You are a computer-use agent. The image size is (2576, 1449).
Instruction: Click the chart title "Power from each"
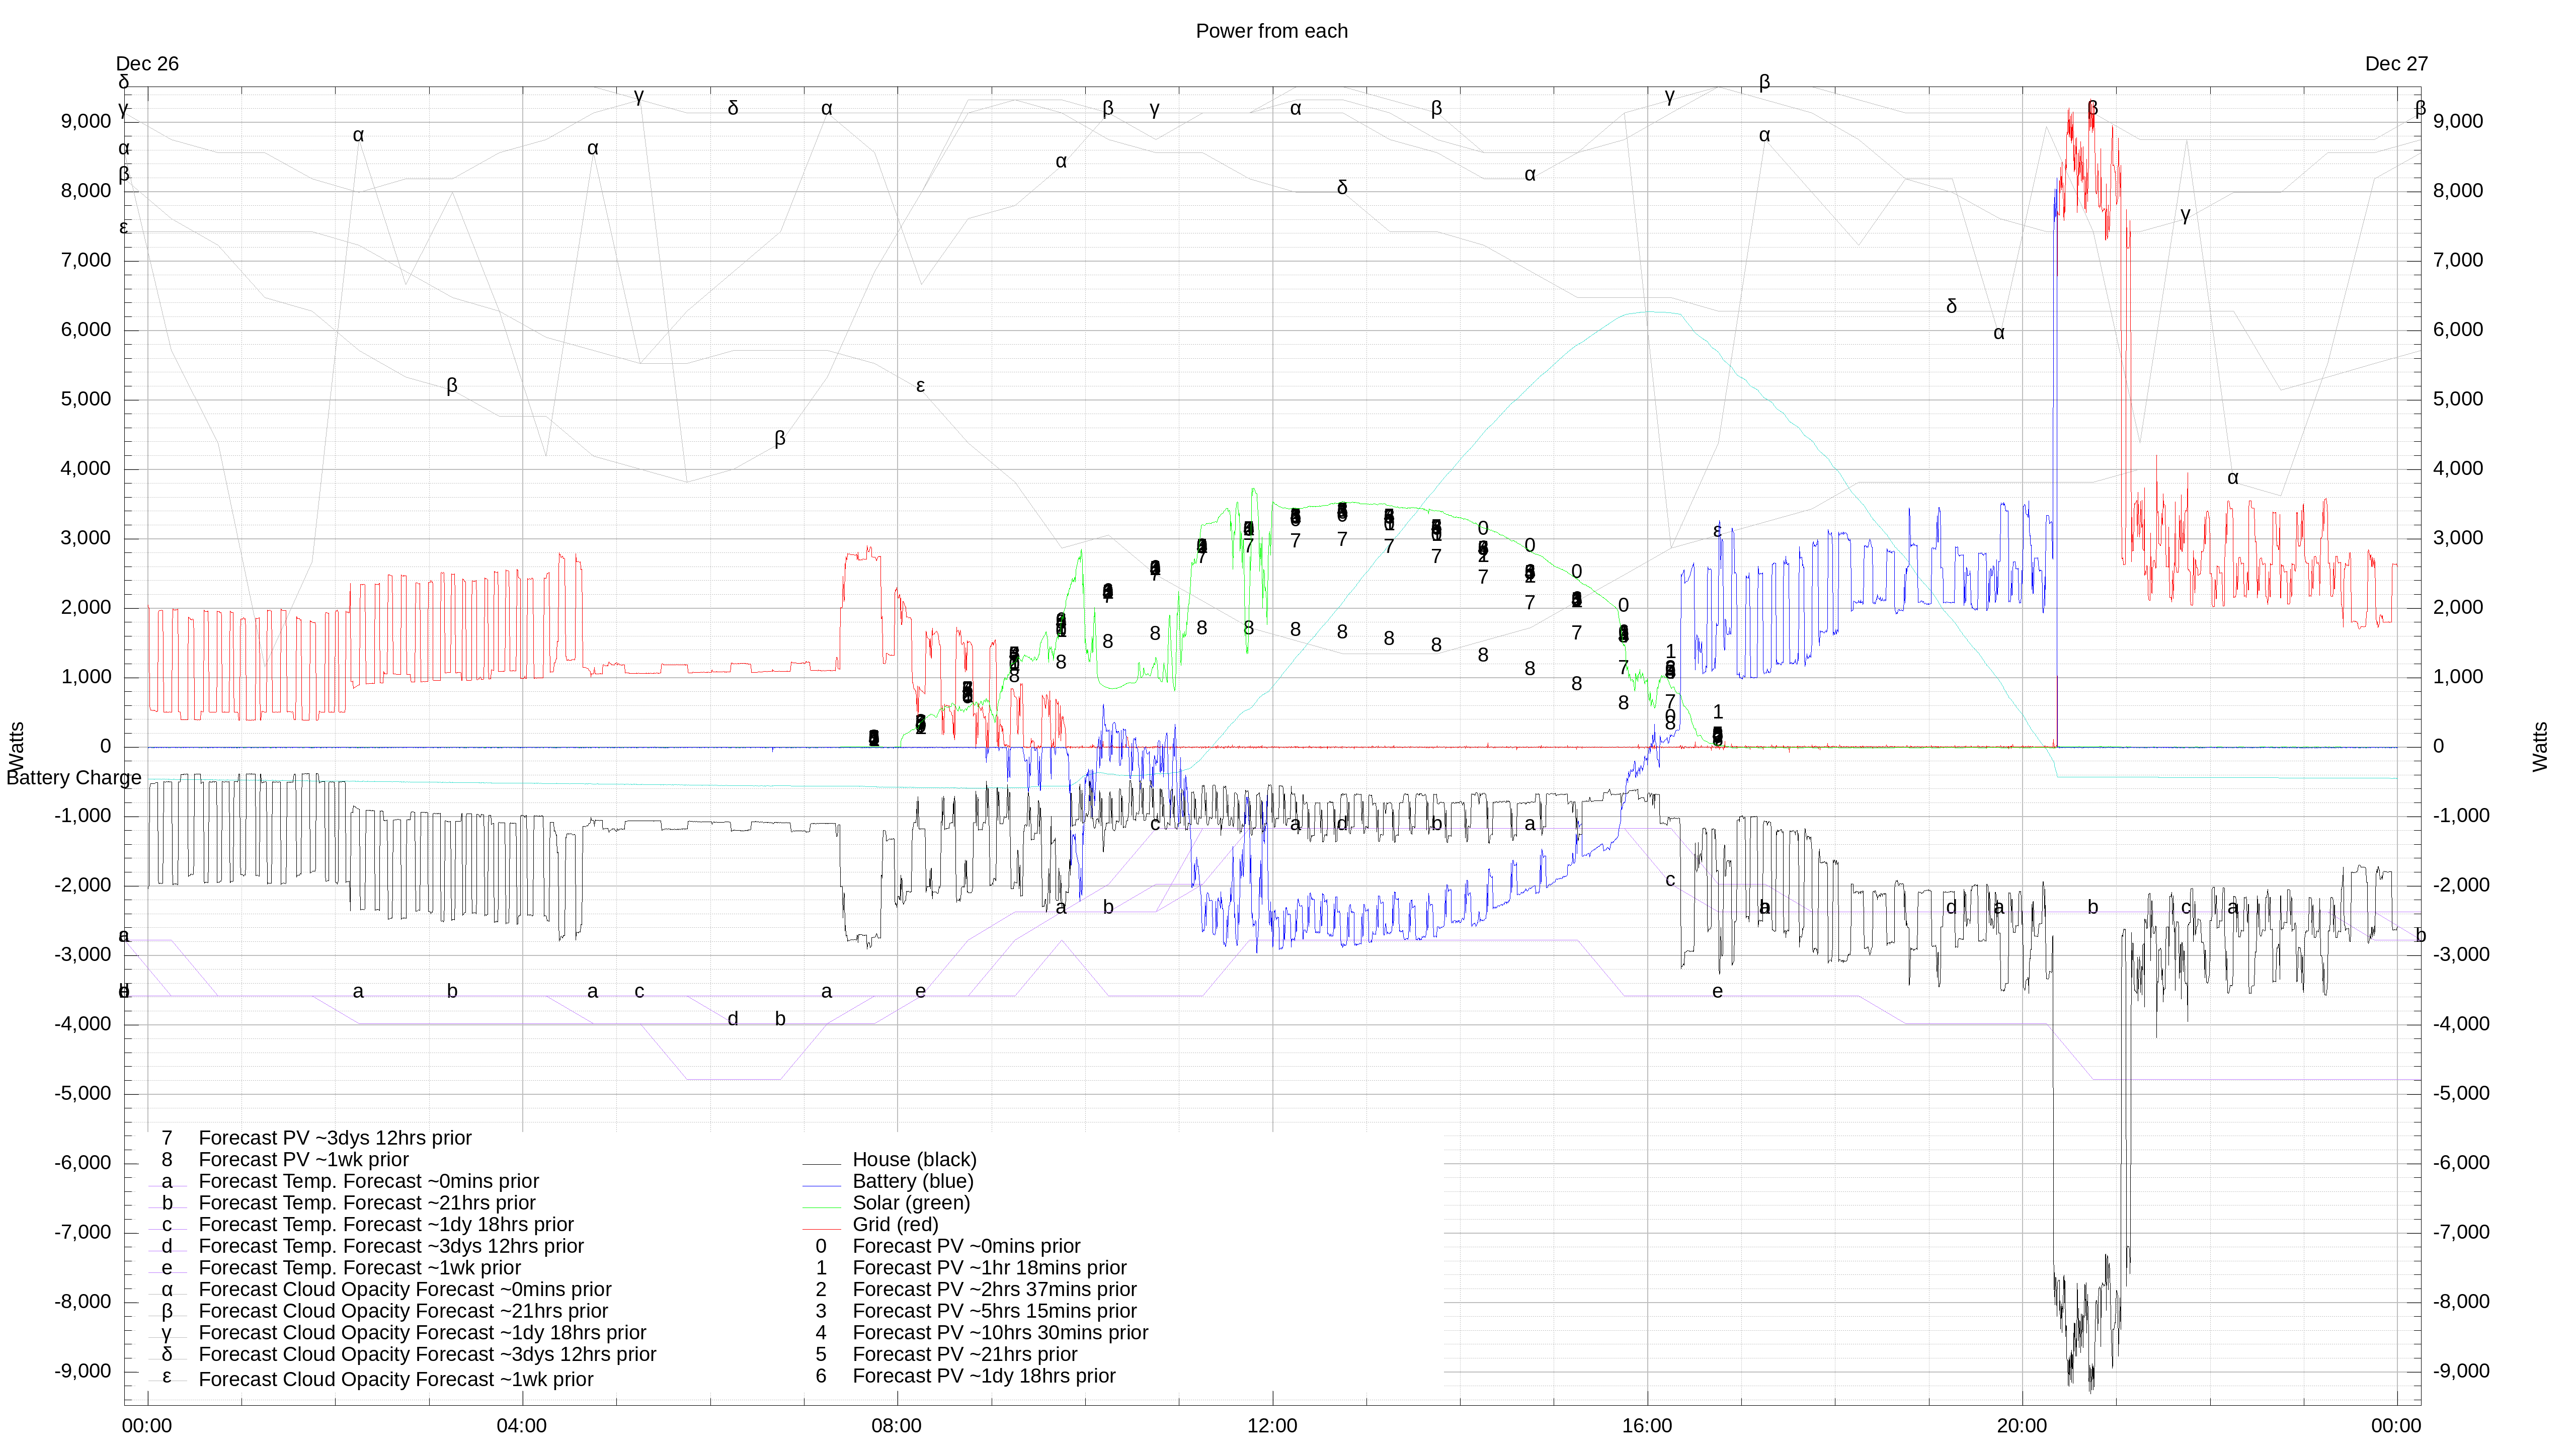pyautogui.click(x=1271, y=31)
